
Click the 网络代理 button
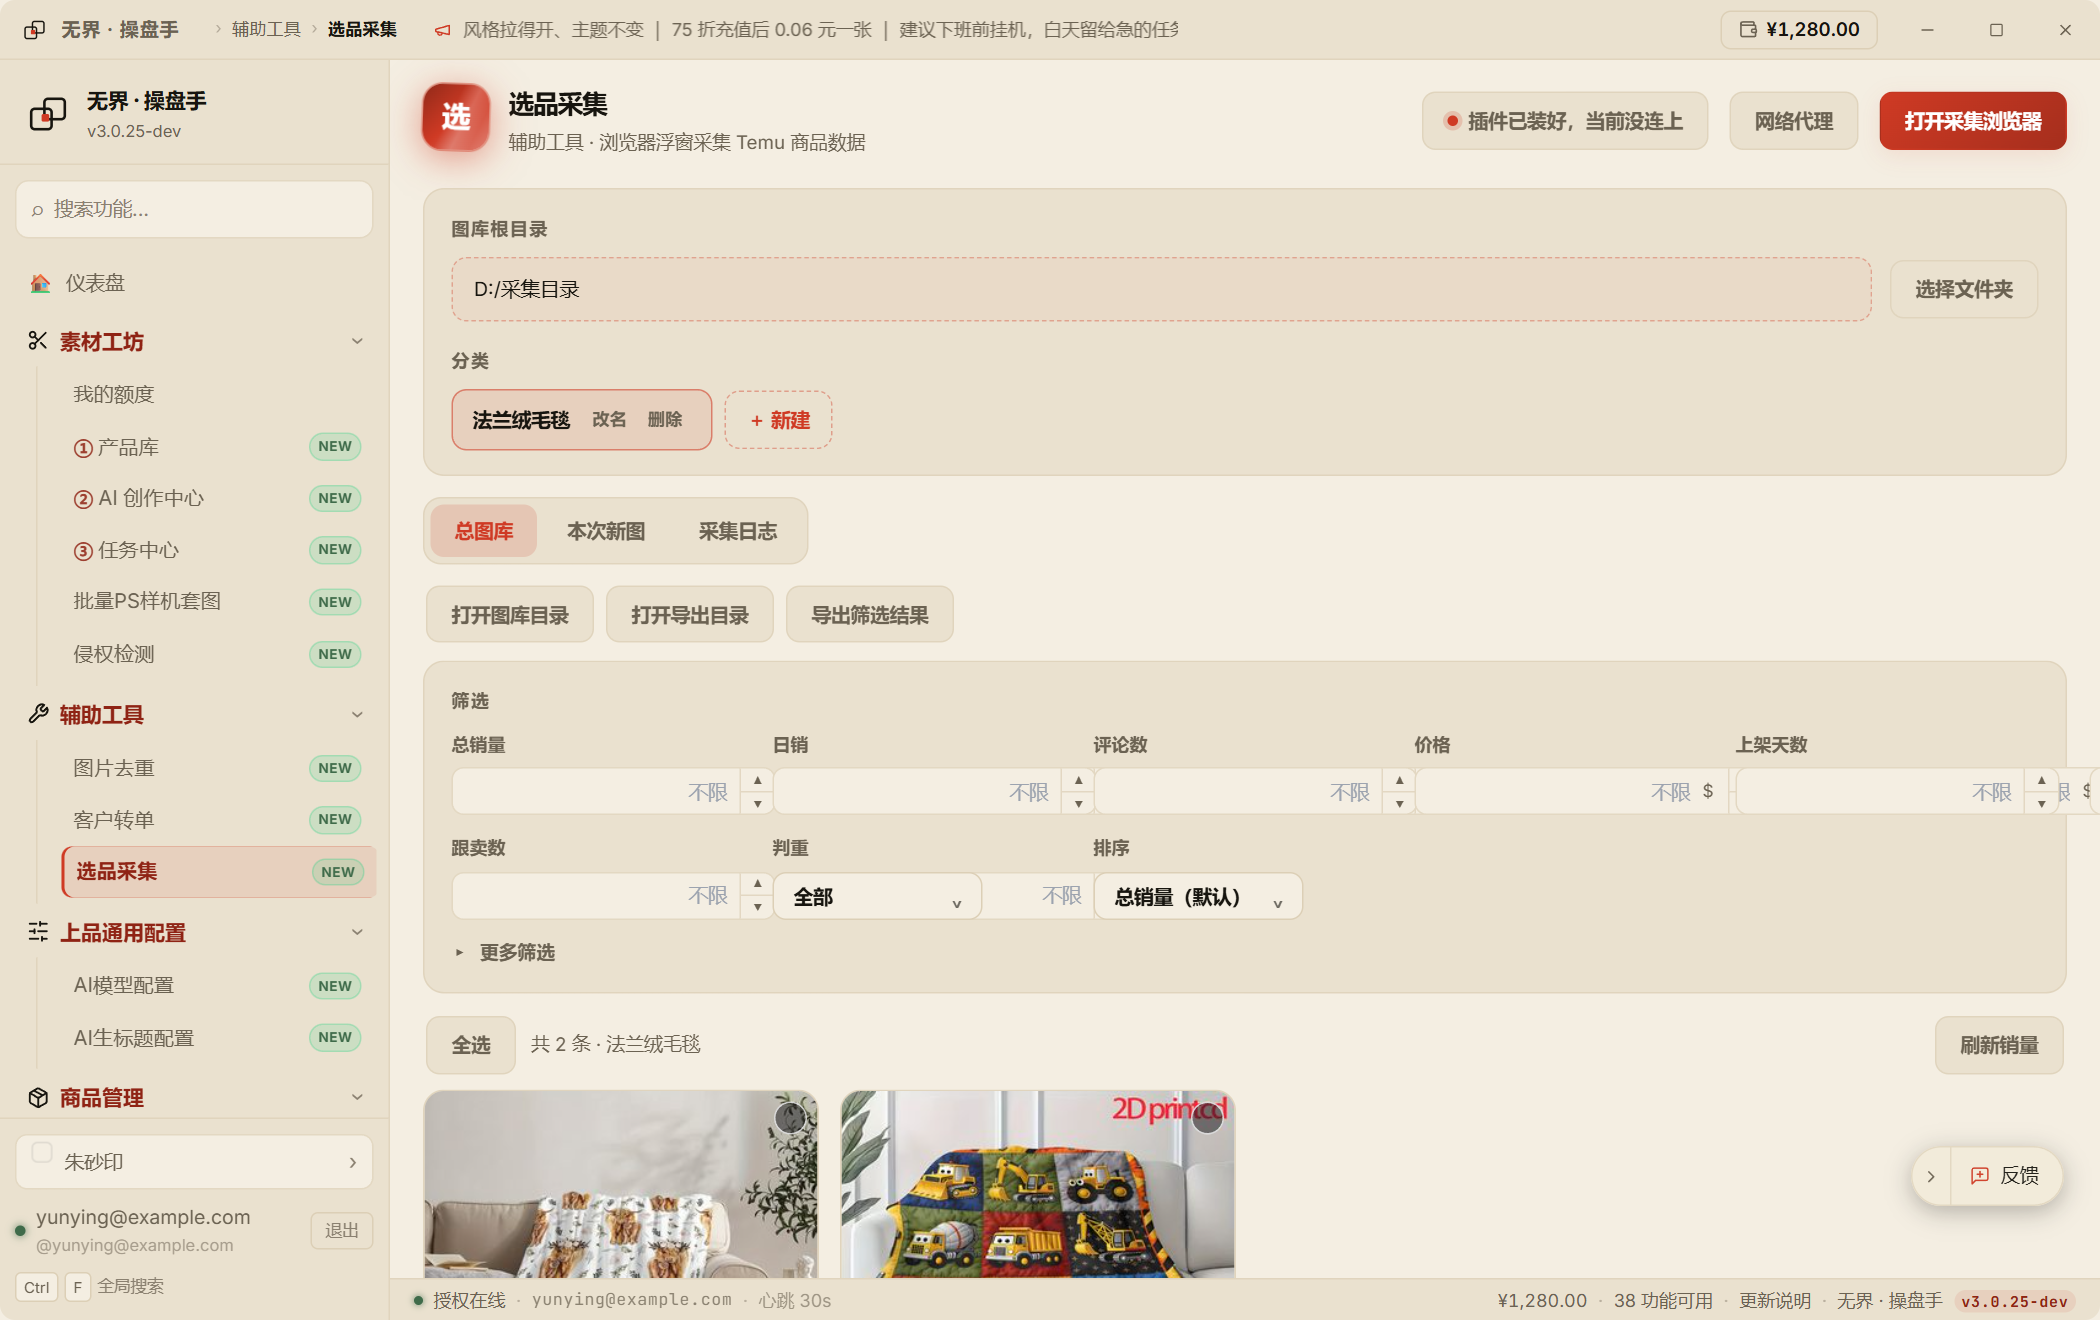coord(1793,121)
